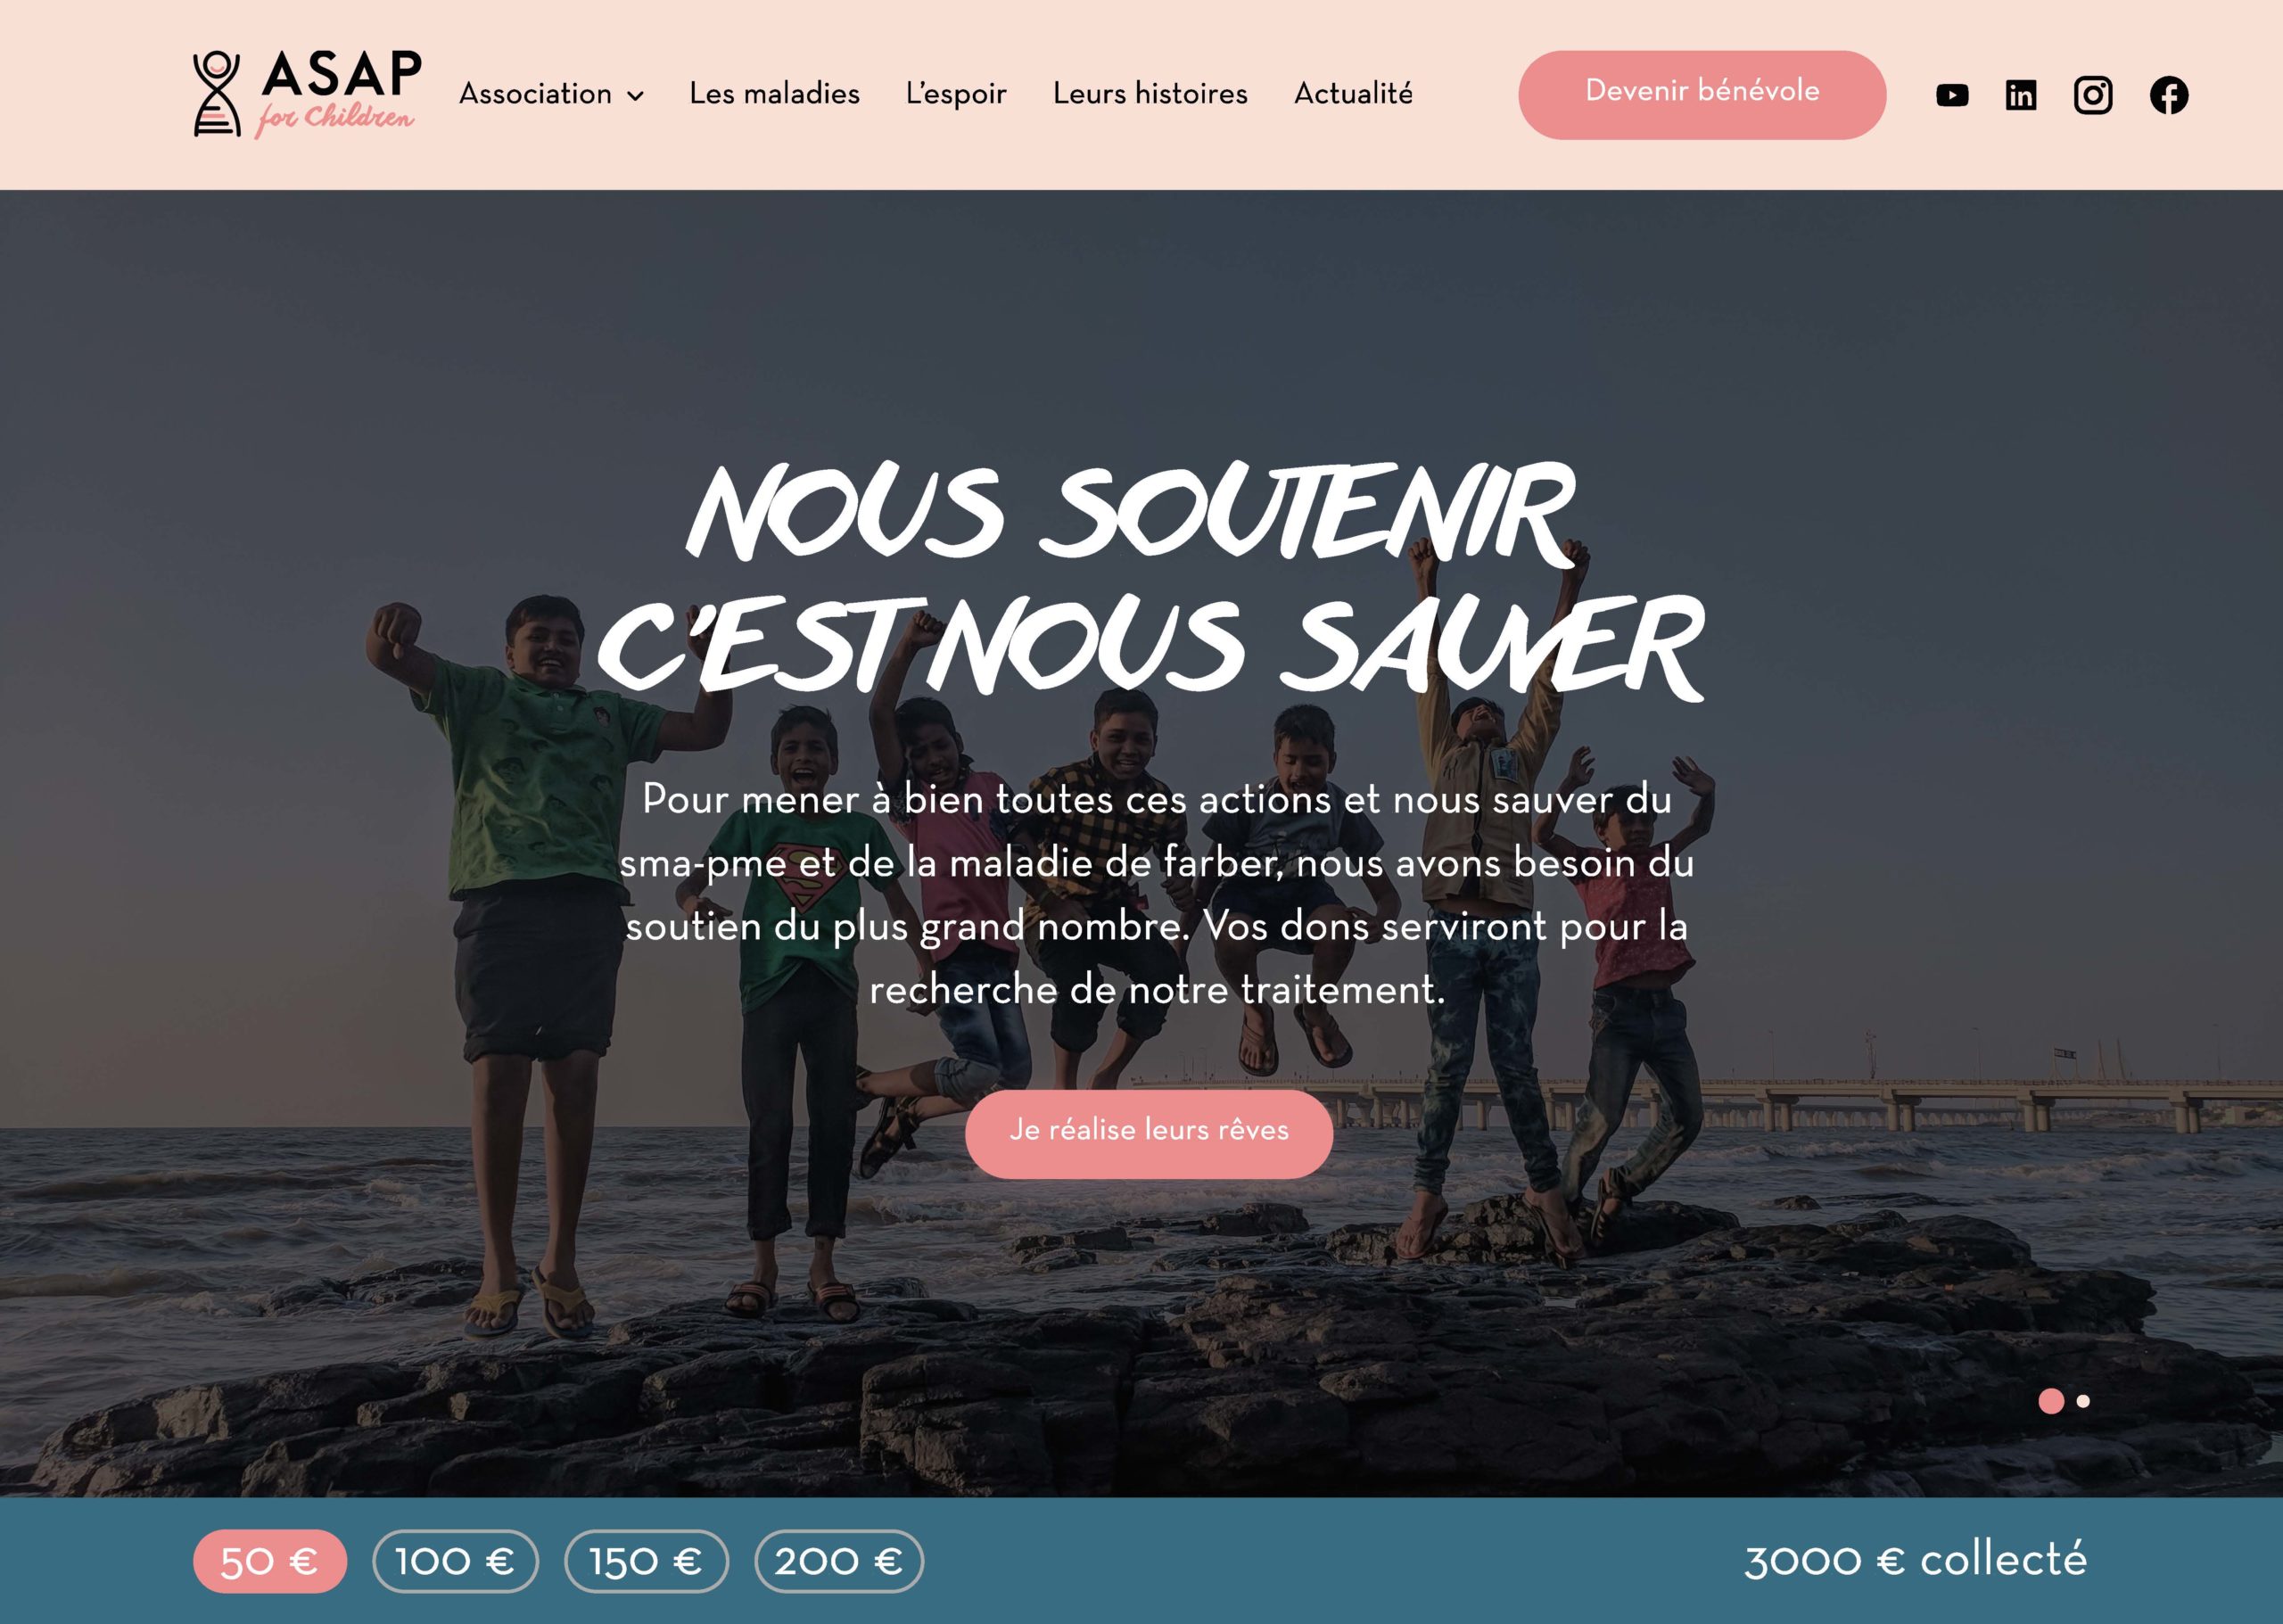Open the YouTube channel icon
The height and width of the screenshot is (1624, 2283).
tap(1952, 95)
